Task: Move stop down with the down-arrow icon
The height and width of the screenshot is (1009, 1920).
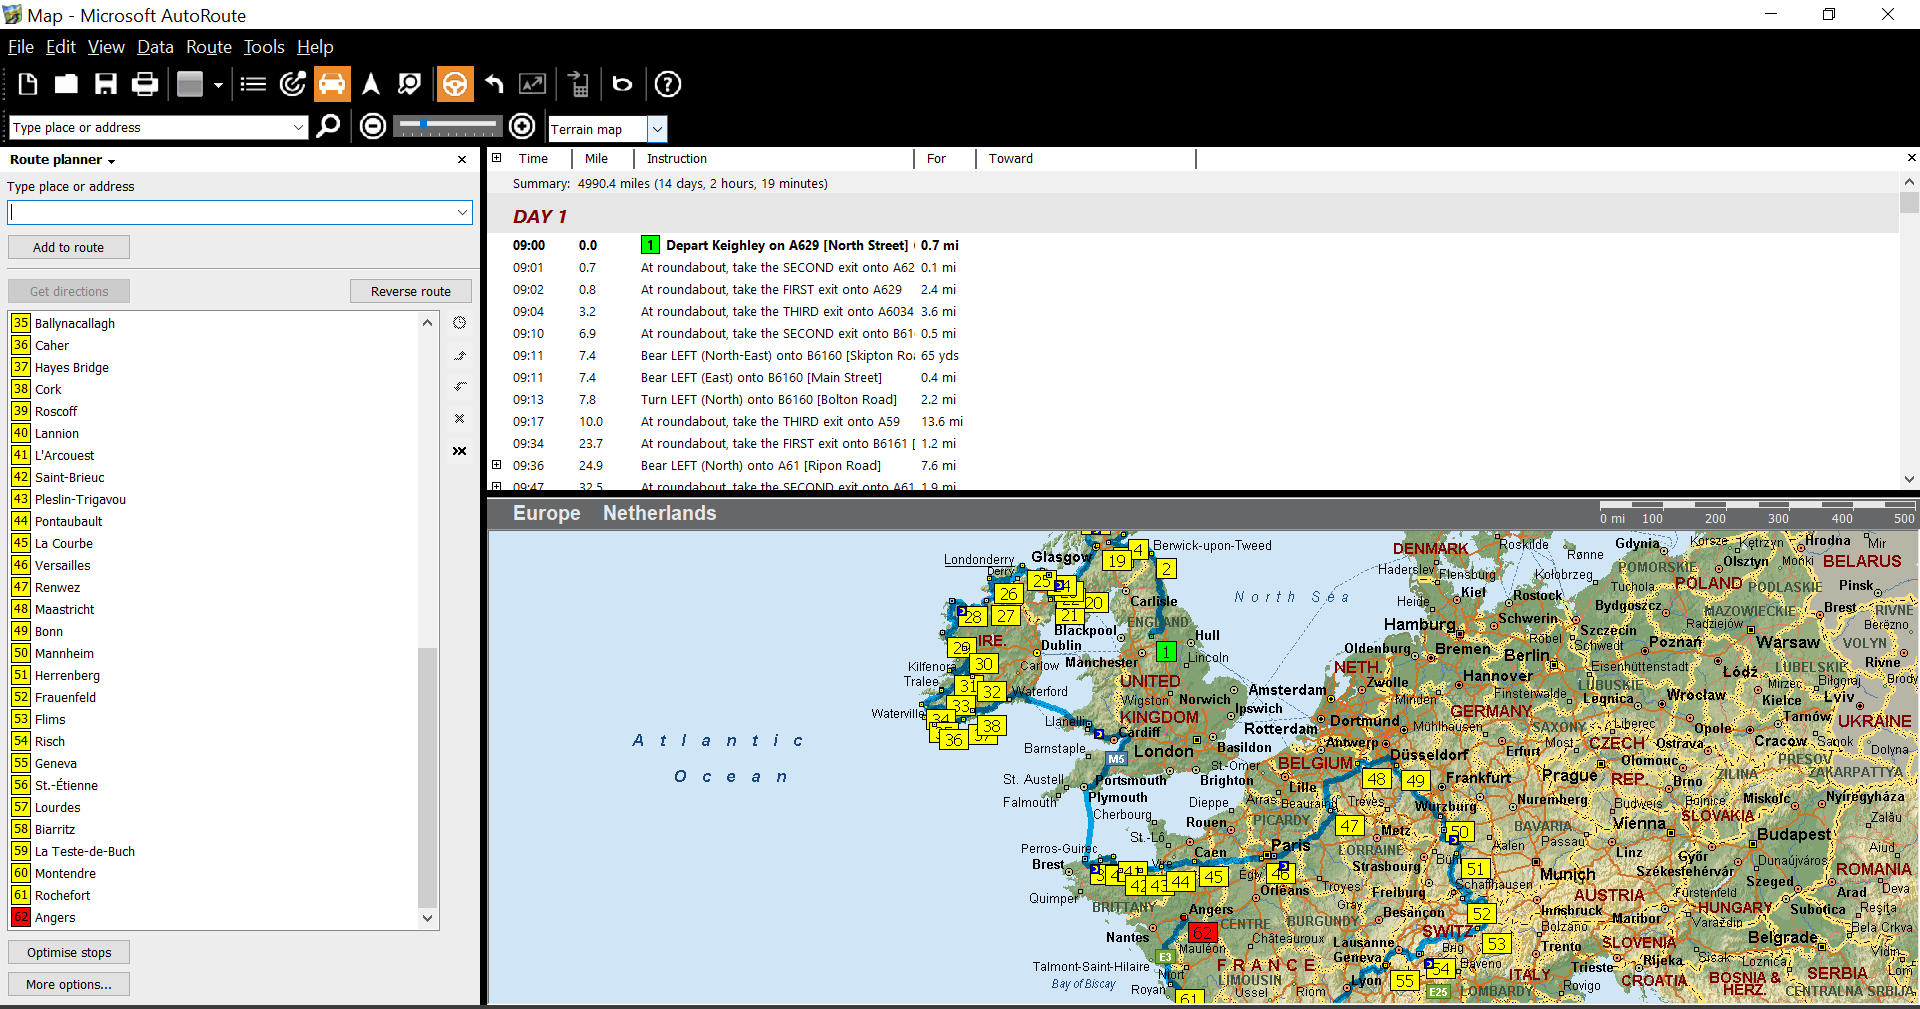Action: point(460,386)
